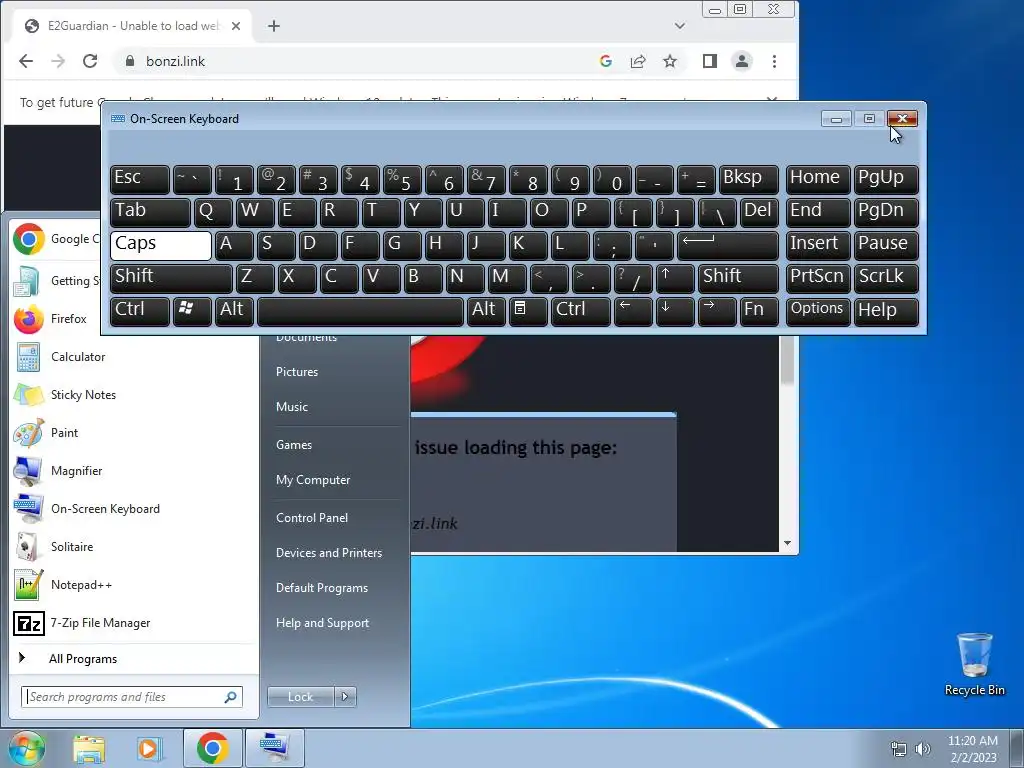Open Default Programs in Start menu
The width and height of the screenshot is (1024, 768).
(322, 588)
